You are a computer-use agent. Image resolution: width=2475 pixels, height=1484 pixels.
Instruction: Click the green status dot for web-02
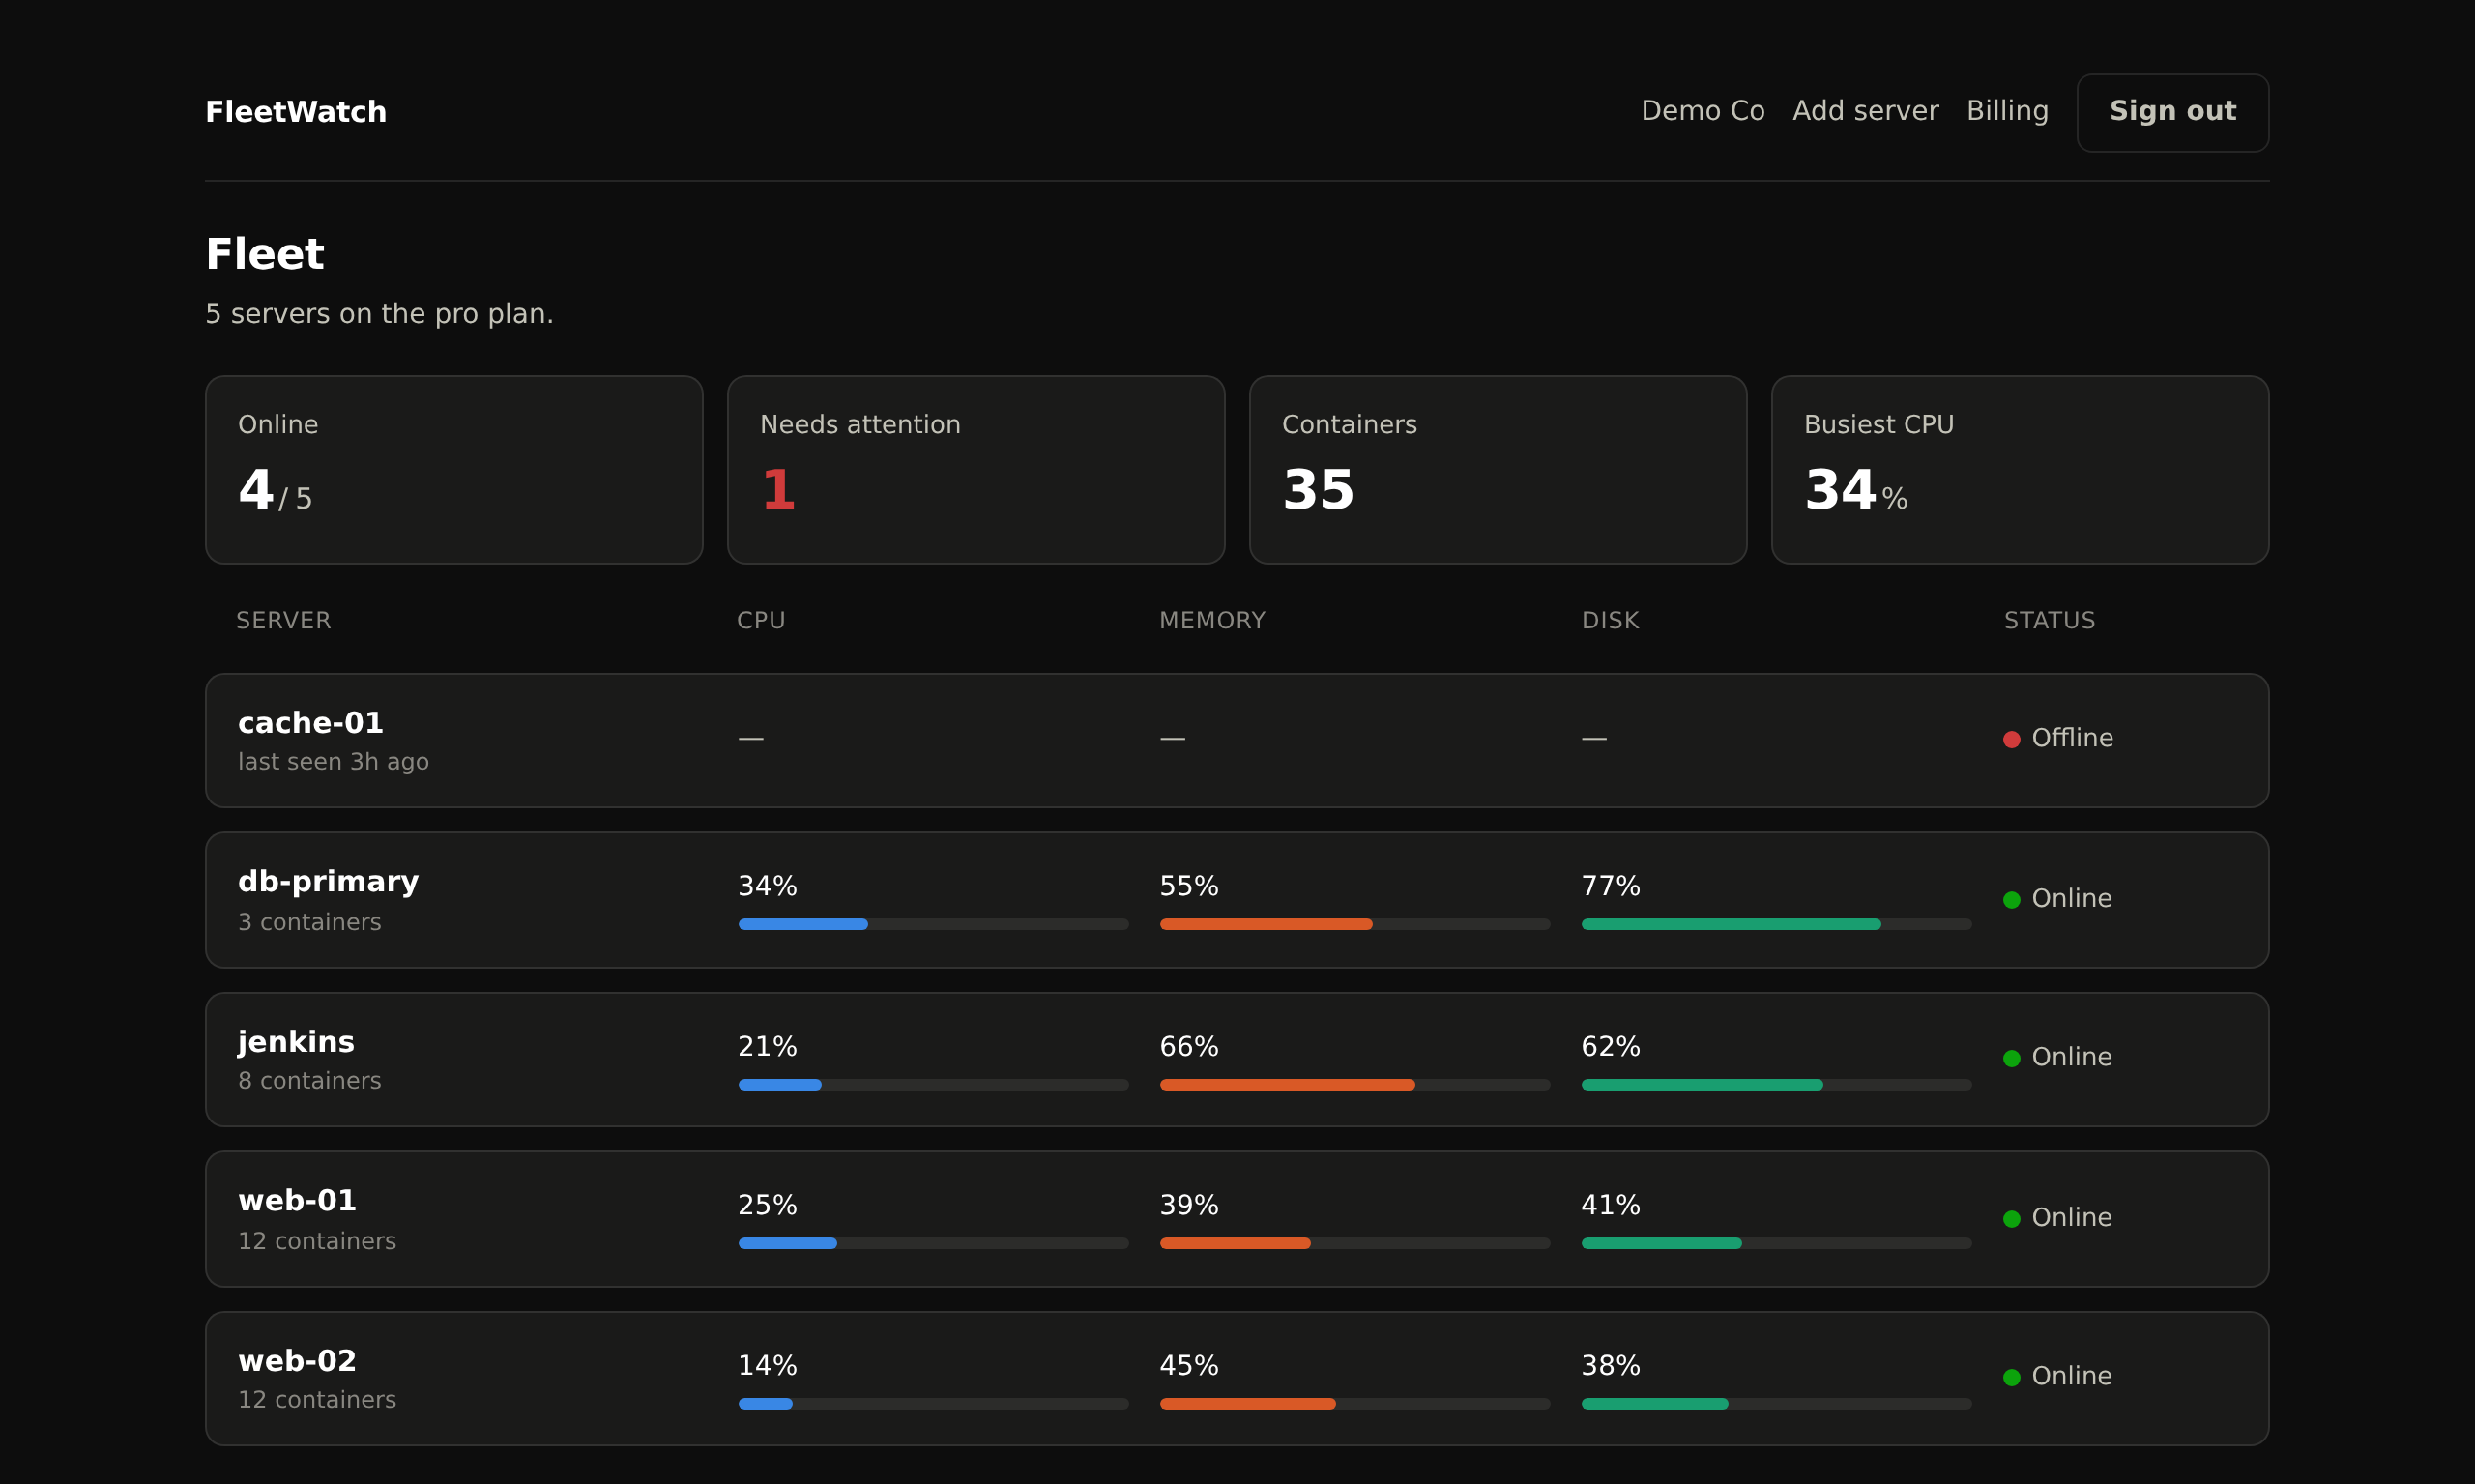[x=2012, y=1377]
